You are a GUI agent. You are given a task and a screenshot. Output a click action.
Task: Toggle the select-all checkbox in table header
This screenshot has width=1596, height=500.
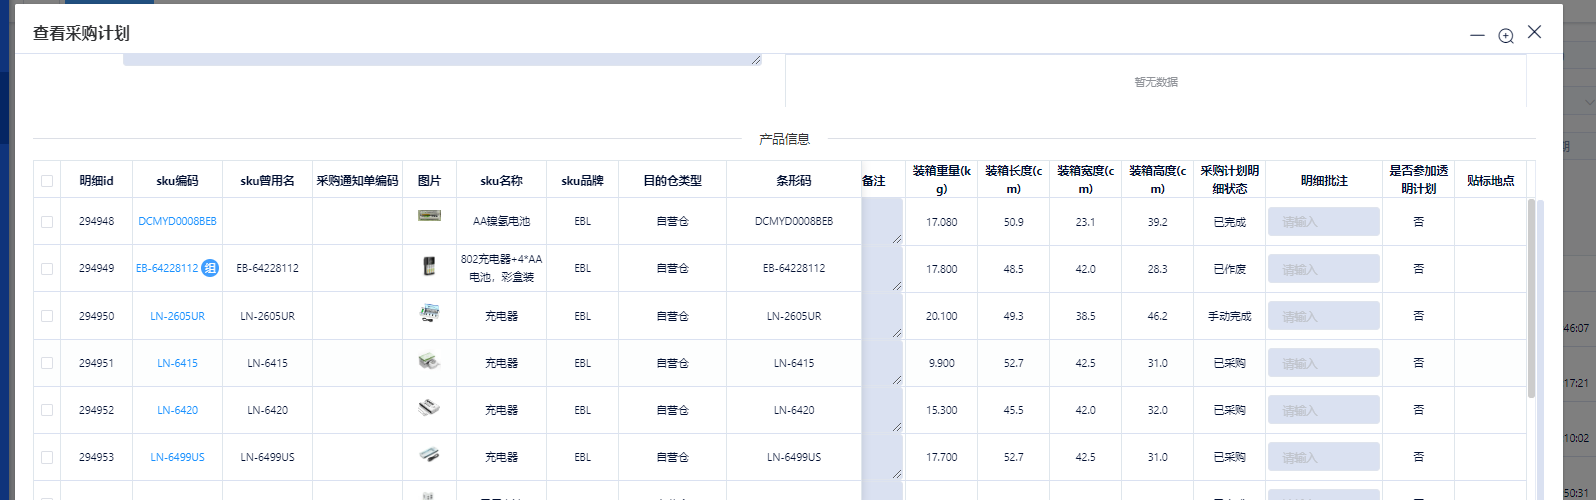(47, 181)
